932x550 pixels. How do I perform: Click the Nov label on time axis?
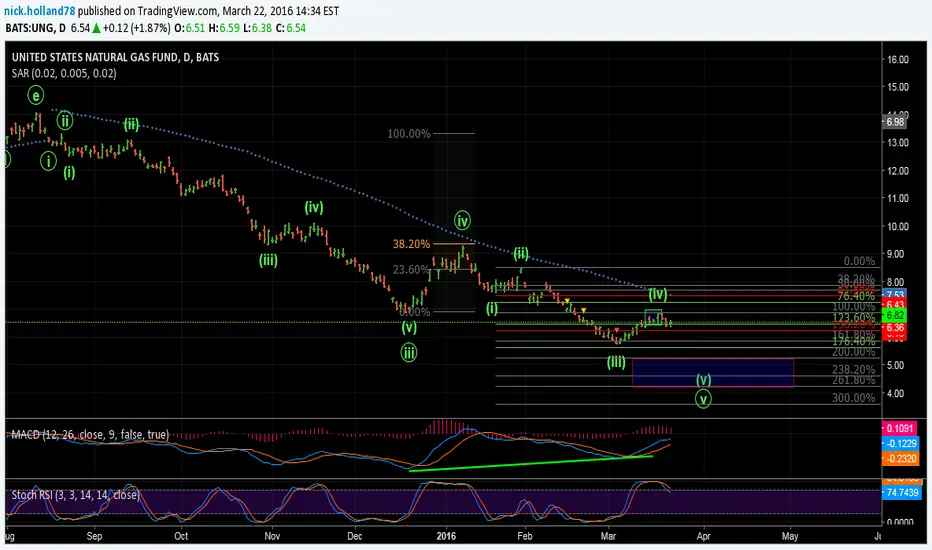coord(272,536)
